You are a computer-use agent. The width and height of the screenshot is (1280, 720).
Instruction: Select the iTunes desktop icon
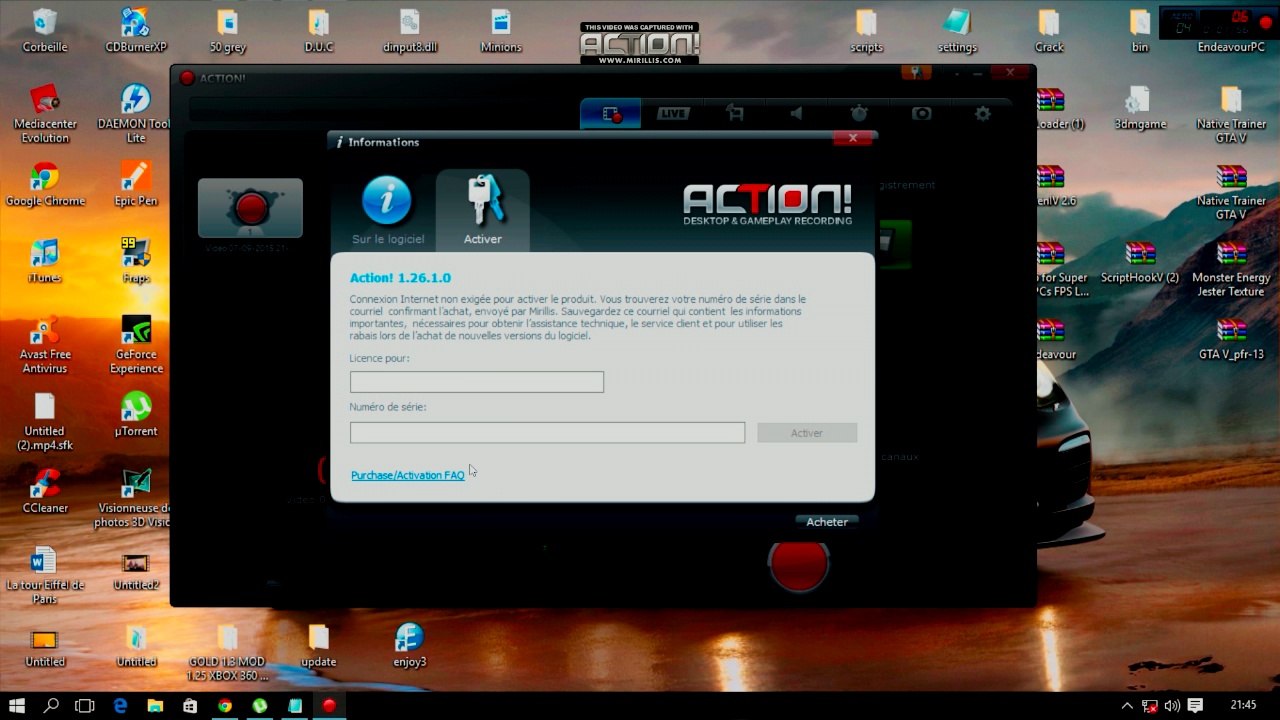(x=45, y=261)
